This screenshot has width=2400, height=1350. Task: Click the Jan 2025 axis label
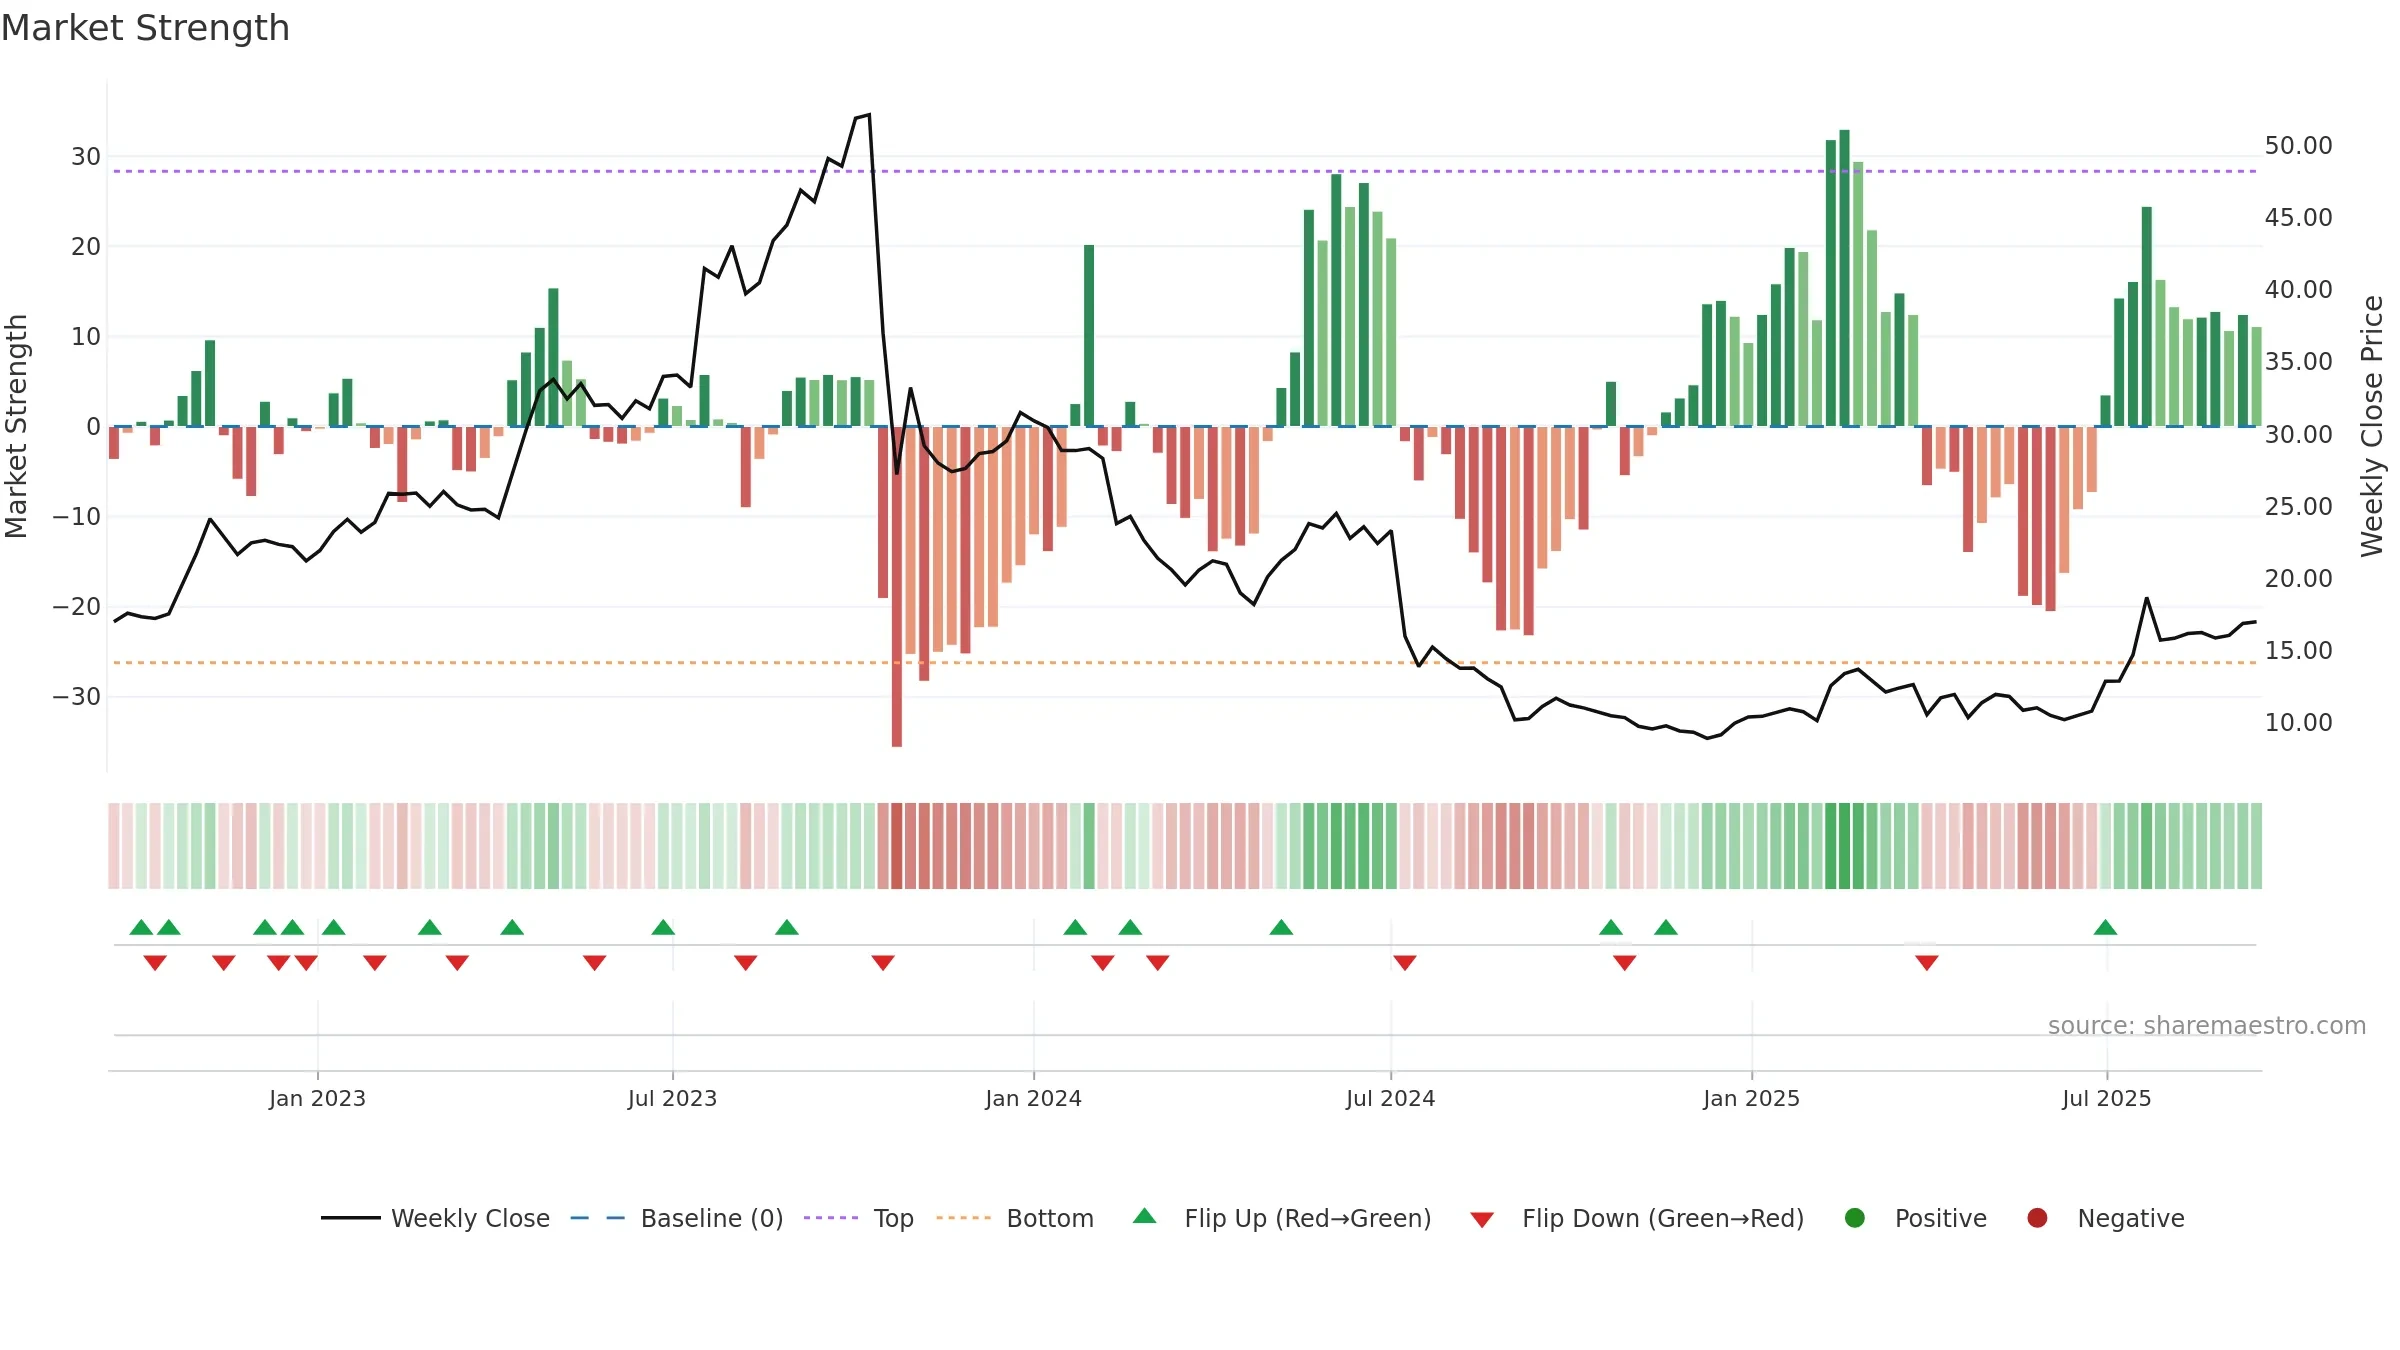click(x=1751, y=1098)
